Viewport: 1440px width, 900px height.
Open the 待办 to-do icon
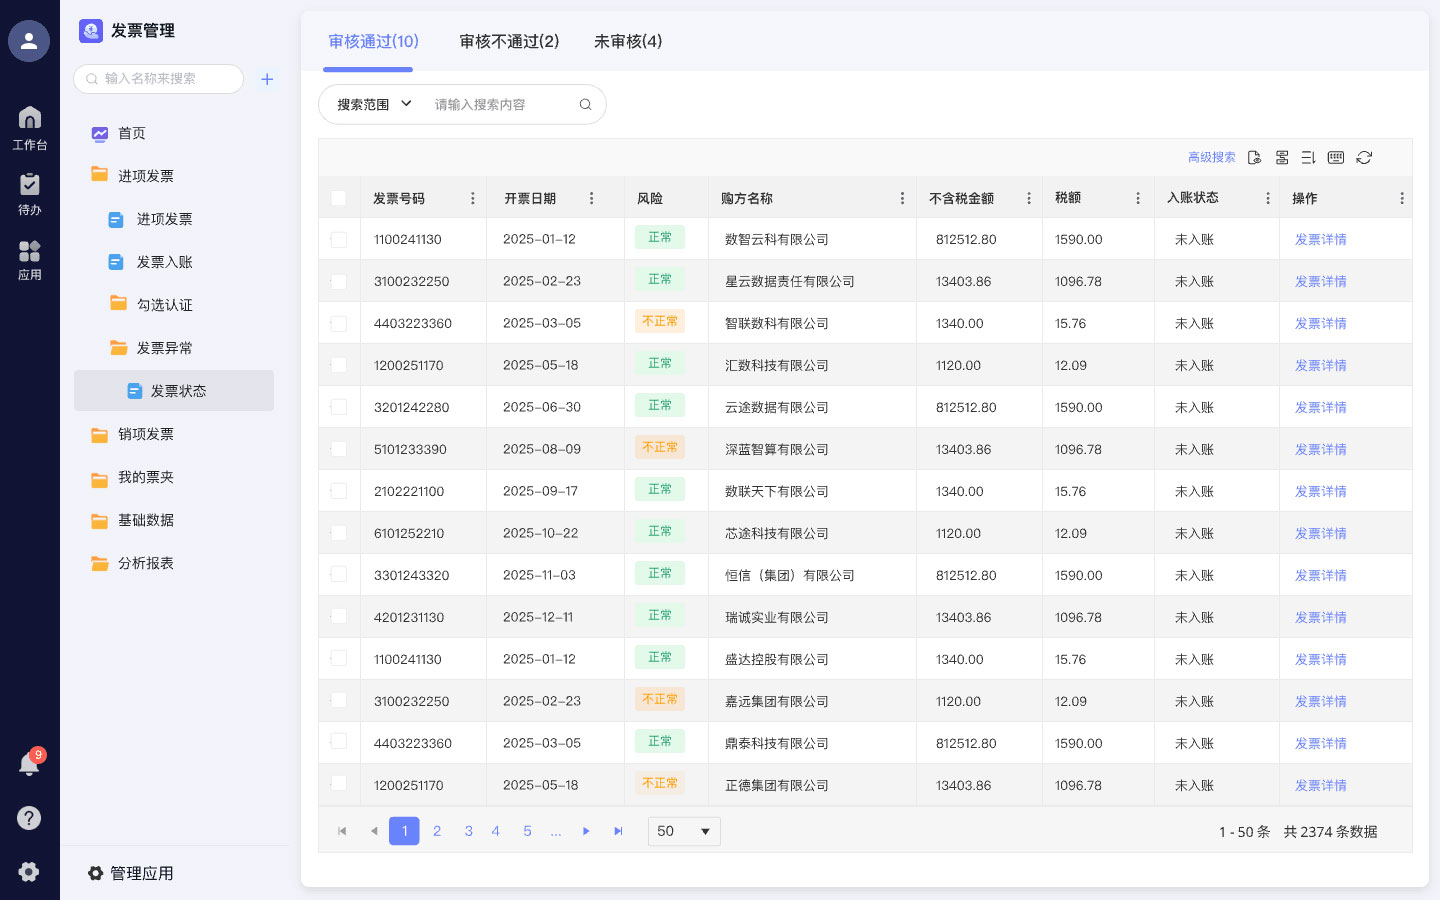pyautogui.click(x=30, y=194)
